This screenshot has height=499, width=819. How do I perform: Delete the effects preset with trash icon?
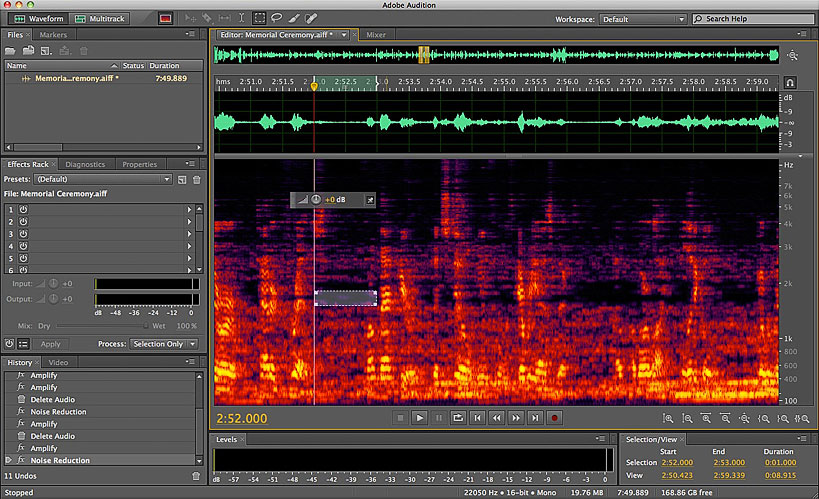coord(196,180)
